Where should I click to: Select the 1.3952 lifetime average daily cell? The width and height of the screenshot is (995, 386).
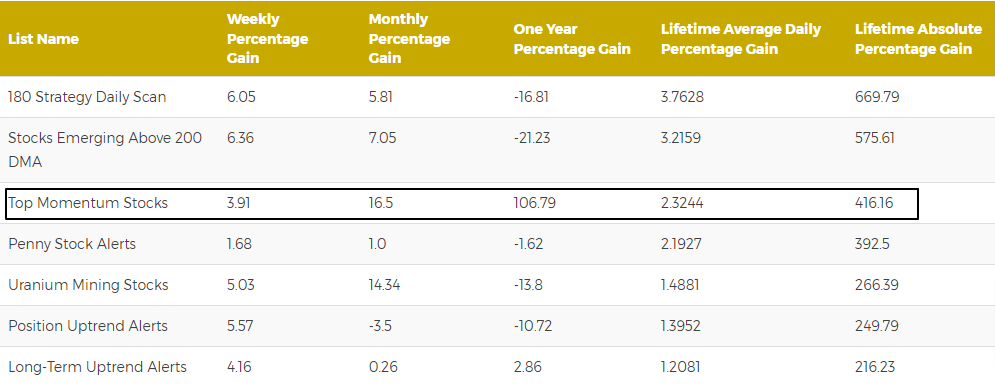click(x=680, y=326)
